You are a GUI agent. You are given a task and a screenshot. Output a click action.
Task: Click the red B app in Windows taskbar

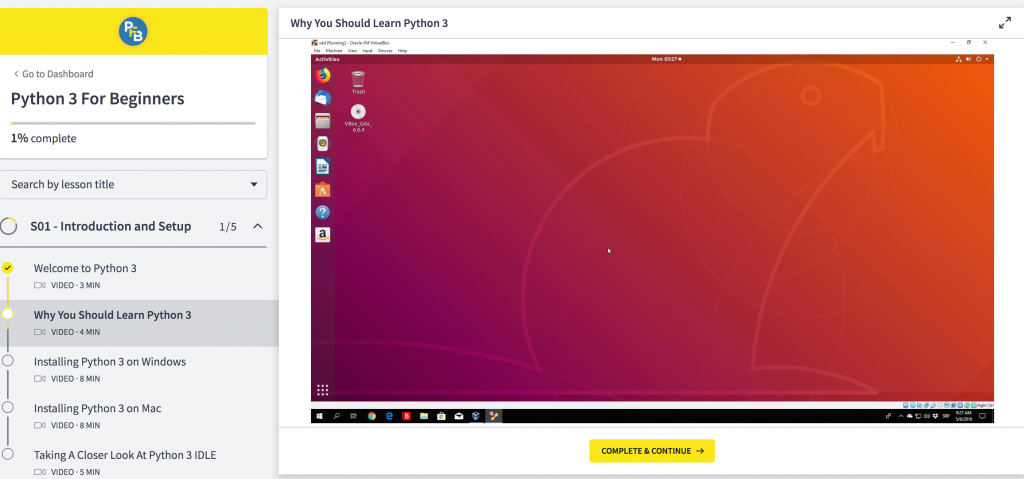pyautogui.click(x=406, y=416)
